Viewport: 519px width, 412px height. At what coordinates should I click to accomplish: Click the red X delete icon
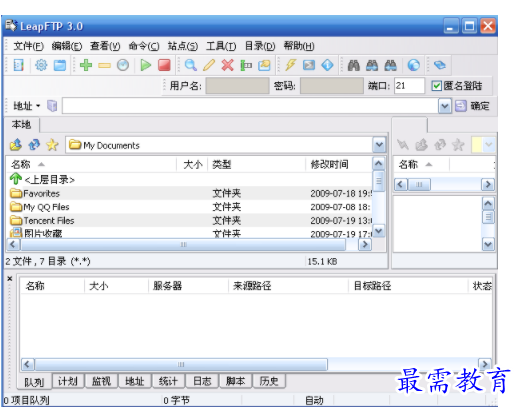click(x=227, y=65)
